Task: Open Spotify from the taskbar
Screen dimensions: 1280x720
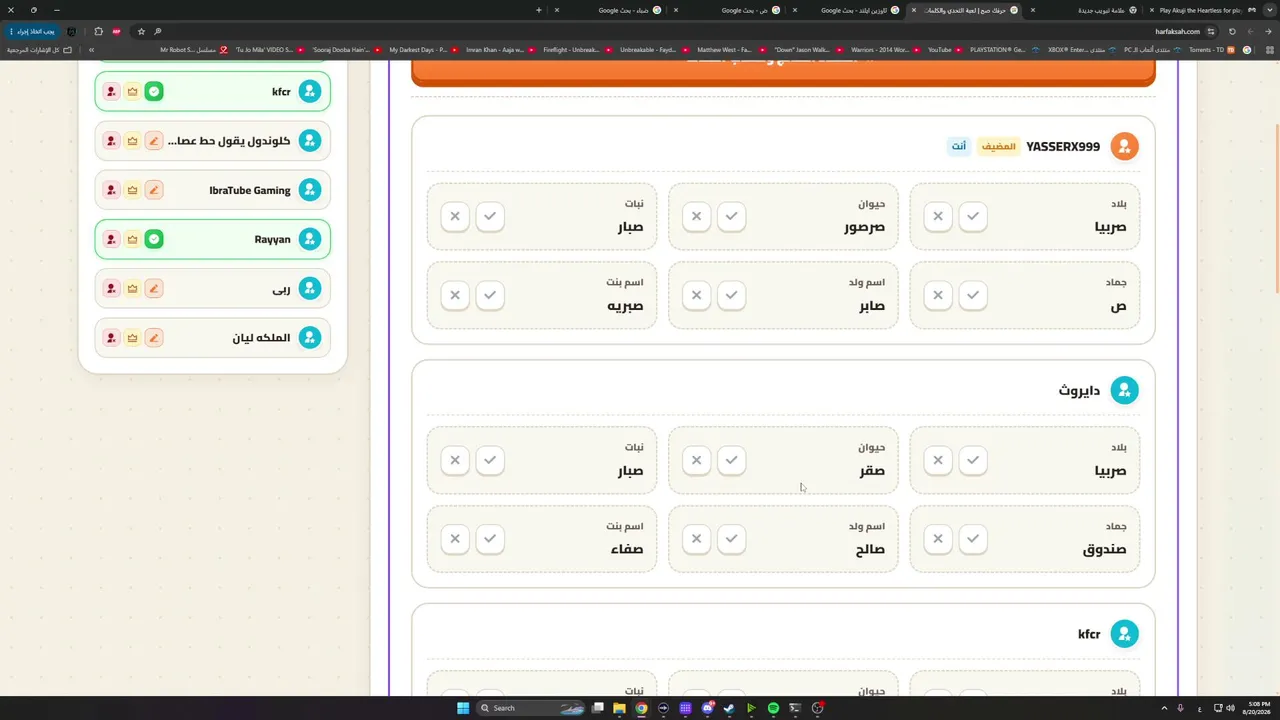Action: pos(773,708)
